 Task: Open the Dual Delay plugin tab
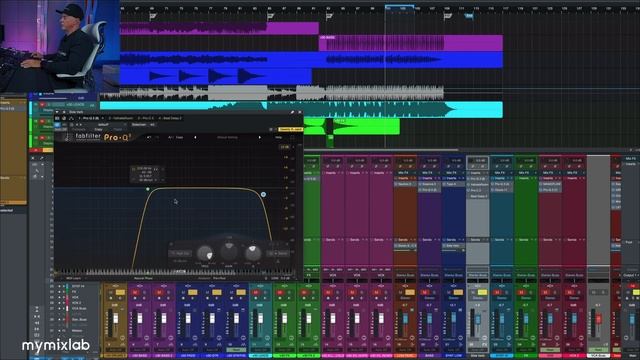(171, 118)
